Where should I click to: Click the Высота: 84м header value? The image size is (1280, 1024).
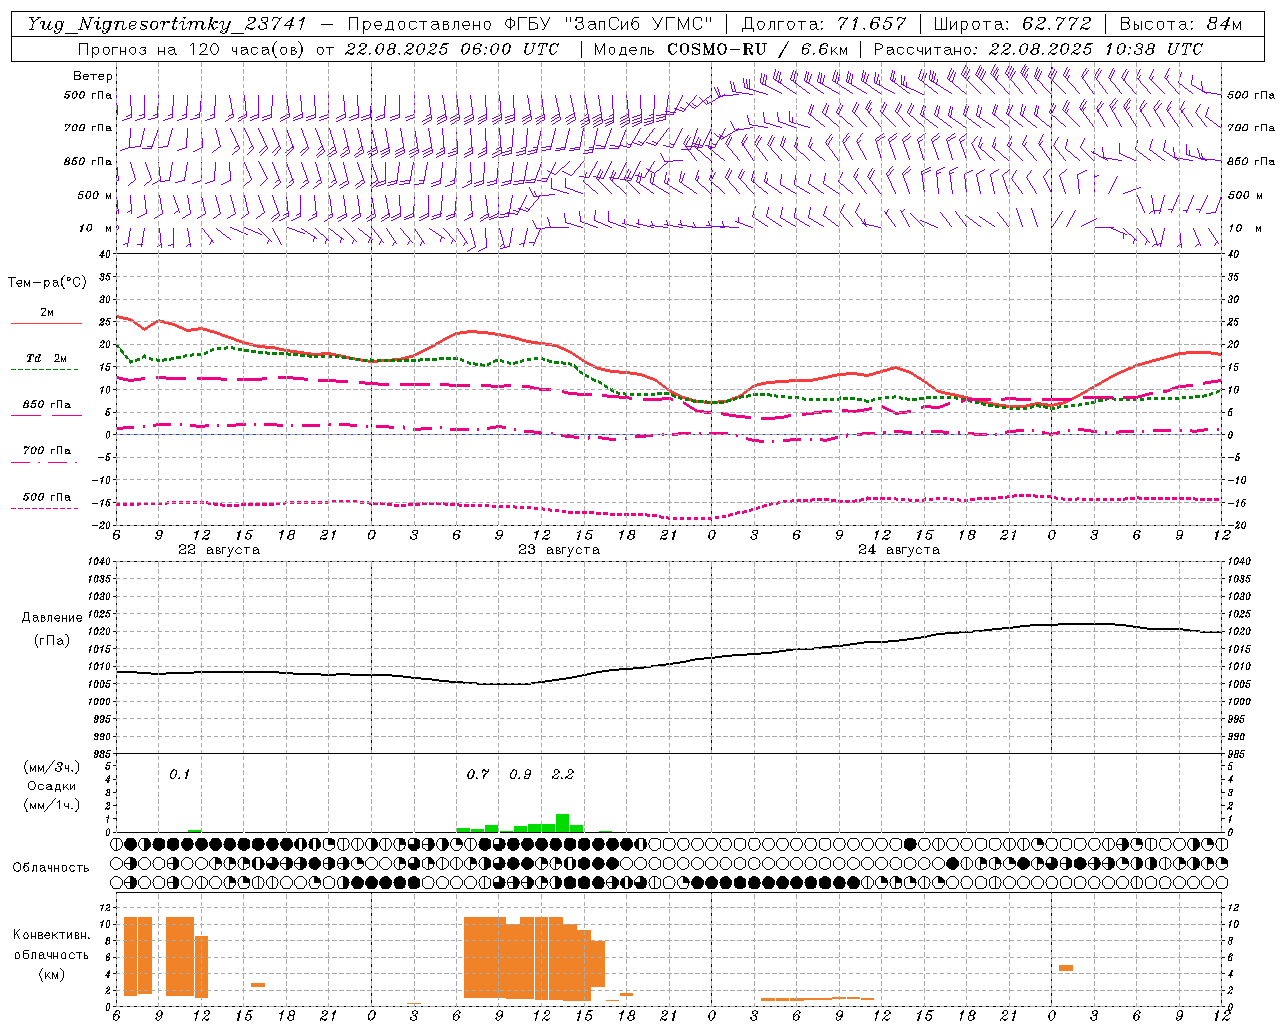pyautogui.click(x=1181, y=24)
